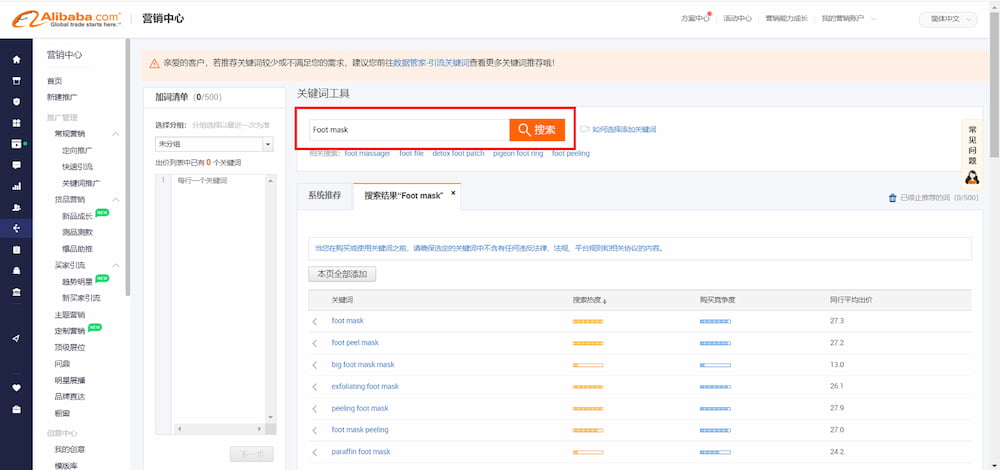
Task: Go to 品牌直达 in sidebar
Action: [x=70, y=397]
